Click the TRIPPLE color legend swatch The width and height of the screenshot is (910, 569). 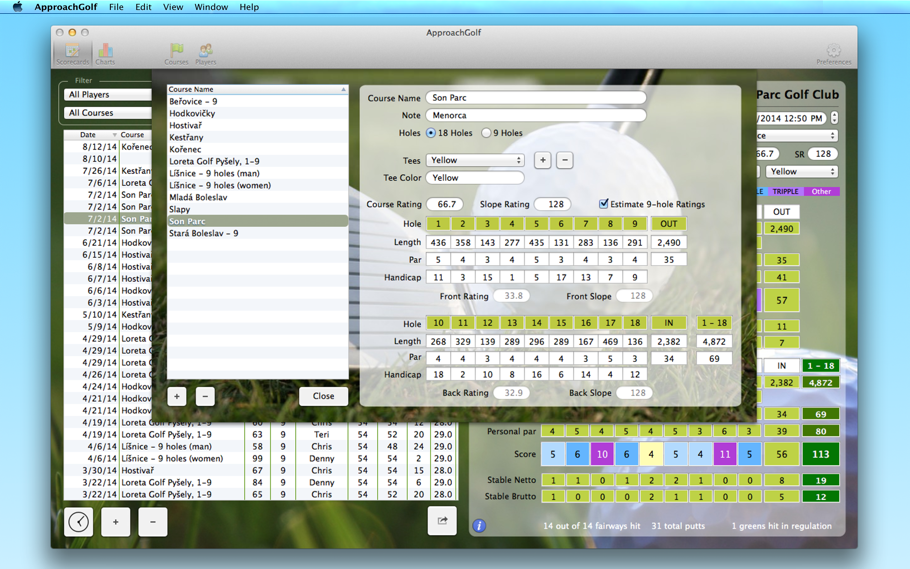point(785,192)
